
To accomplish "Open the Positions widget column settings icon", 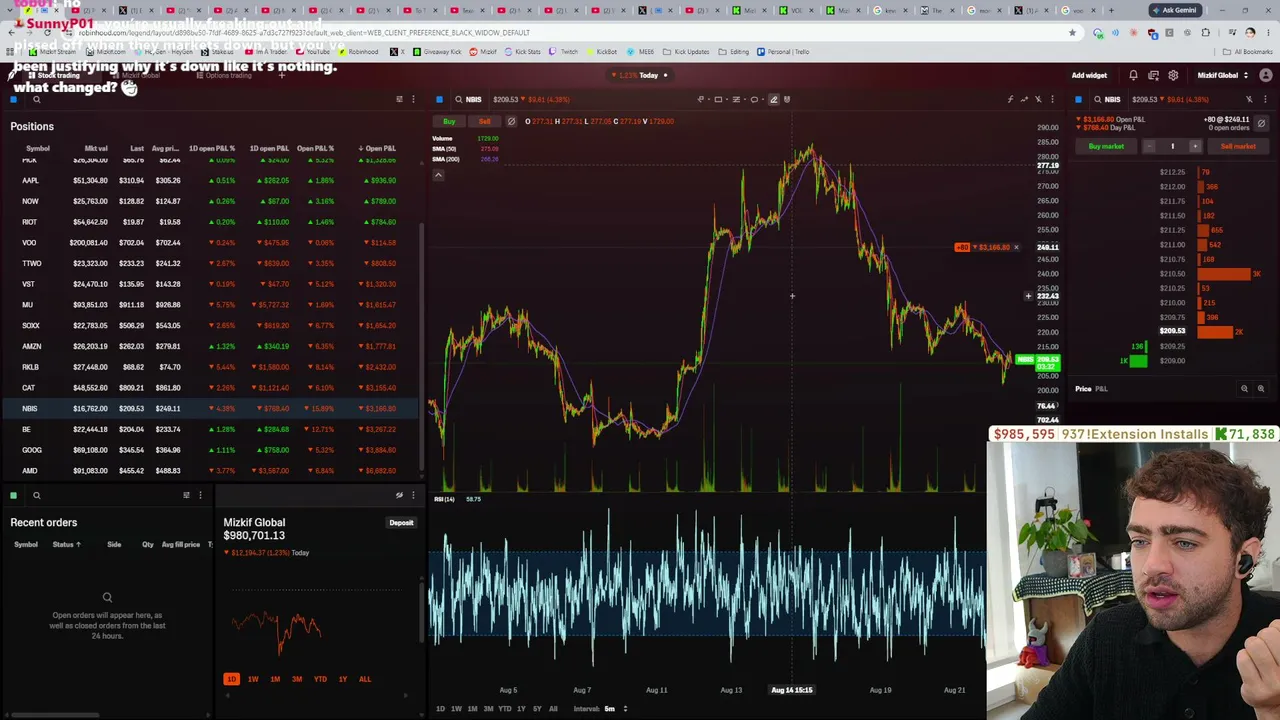I will pyautogui.click(x=399, y=99).
